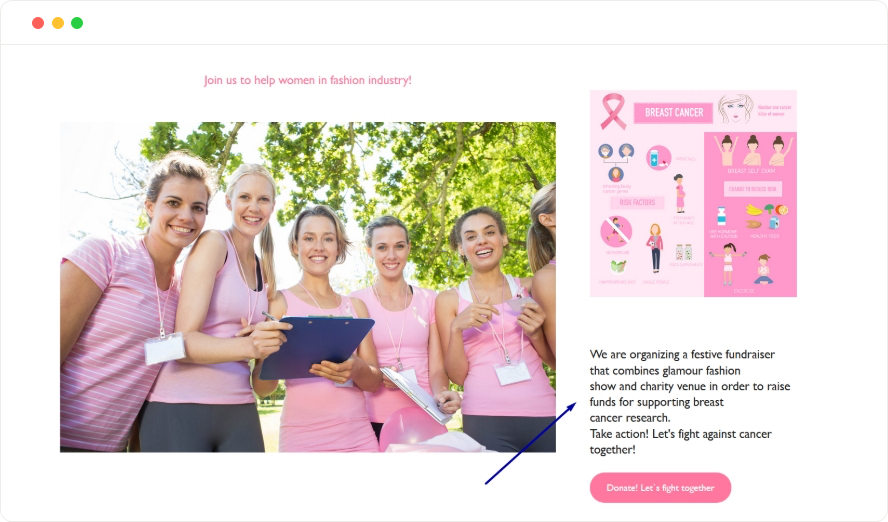Select the food supplements jars icon

tap(684, 252)
